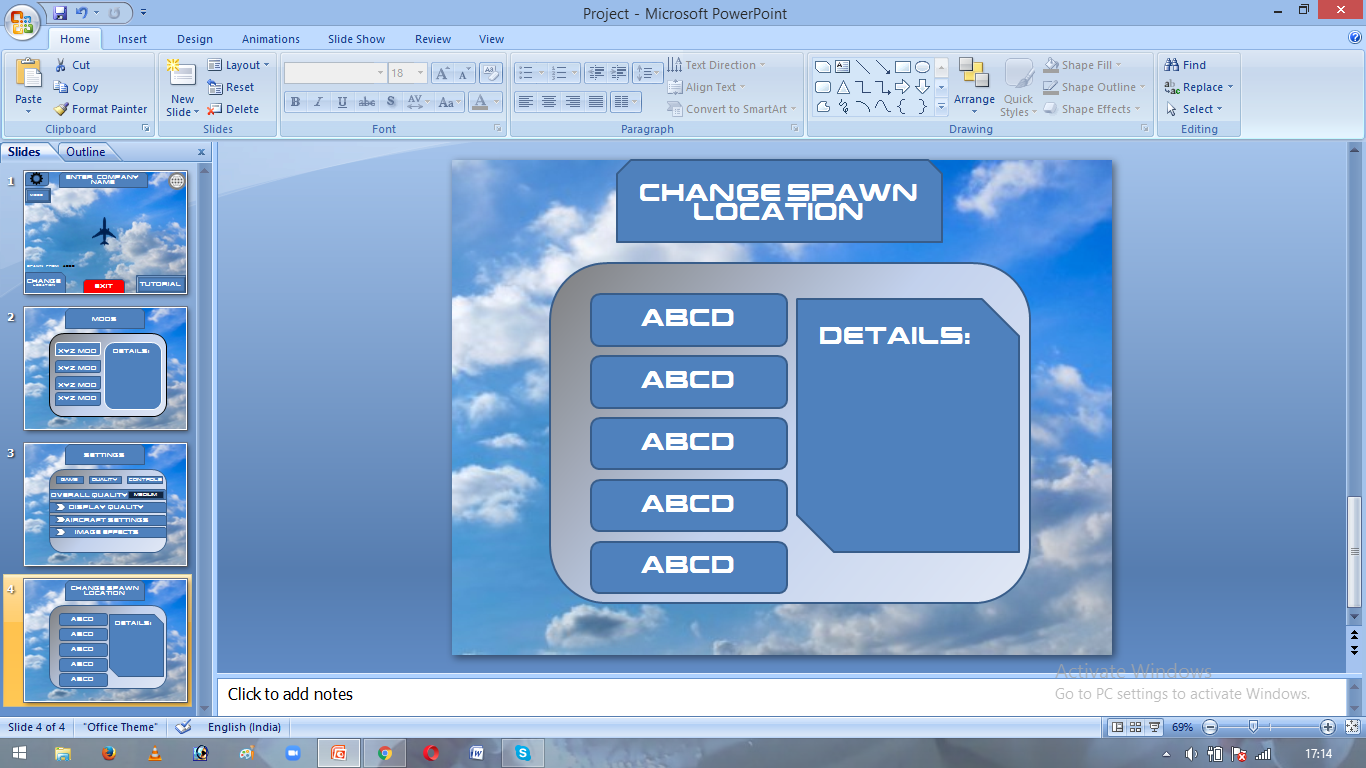Screen dimensions: 1366x768
Task: Click the Office button logo
Action: pyautogui.click(x=22, y=20)
